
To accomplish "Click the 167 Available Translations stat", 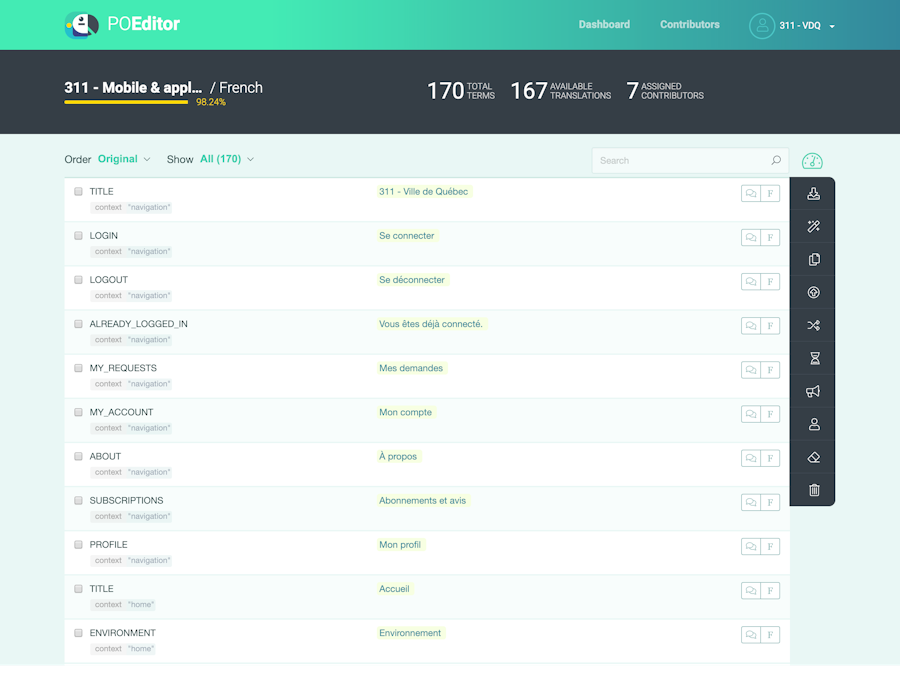I will pos(561,91).
